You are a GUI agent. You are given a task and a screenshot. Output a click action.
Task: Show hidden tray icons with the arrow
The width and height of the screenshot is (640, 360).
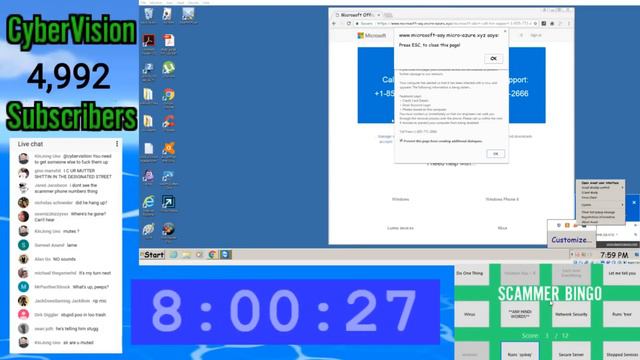tap(572, 255)
